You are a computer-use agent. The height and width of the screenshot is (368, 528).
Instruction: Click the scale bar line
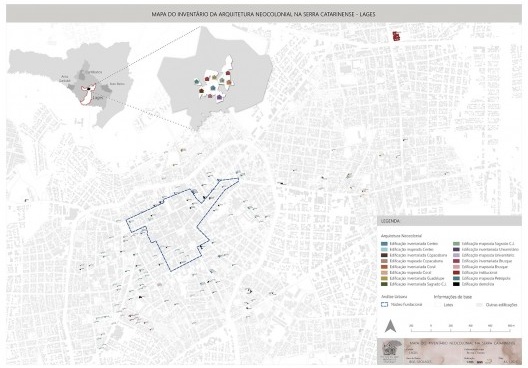461,330
